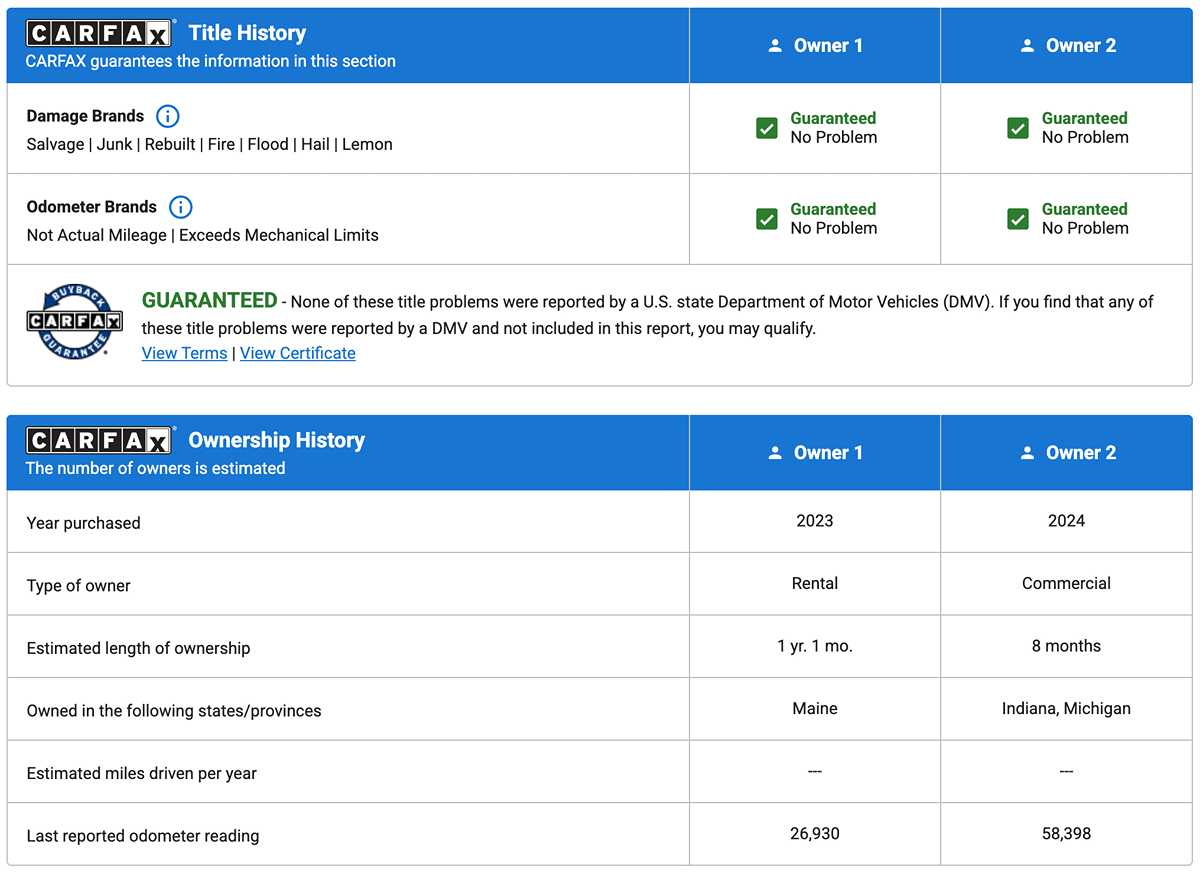Screen dimensions: 1200x877
Task: Click the CARFAX Buyback Guarantee badge
Action: (x=74, y=322)
